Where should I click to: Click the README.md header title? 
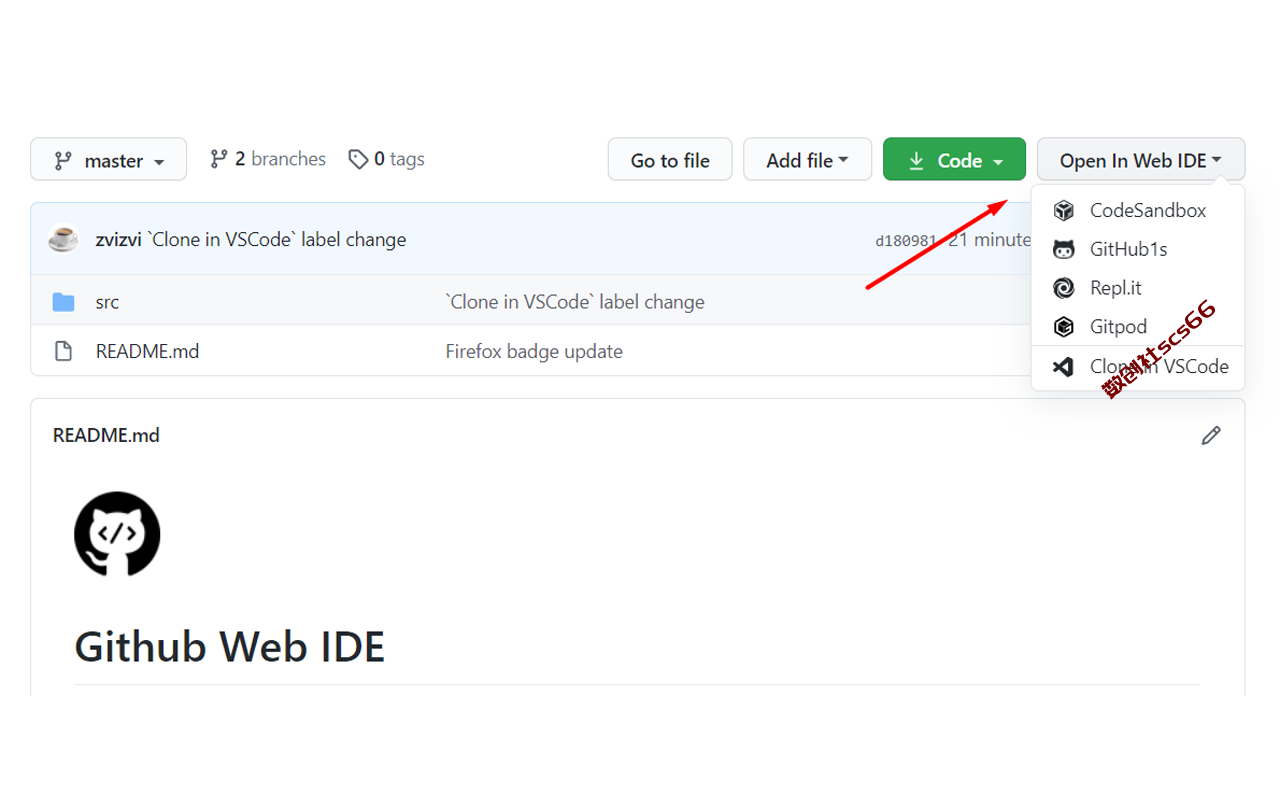(x=106, y=435)
